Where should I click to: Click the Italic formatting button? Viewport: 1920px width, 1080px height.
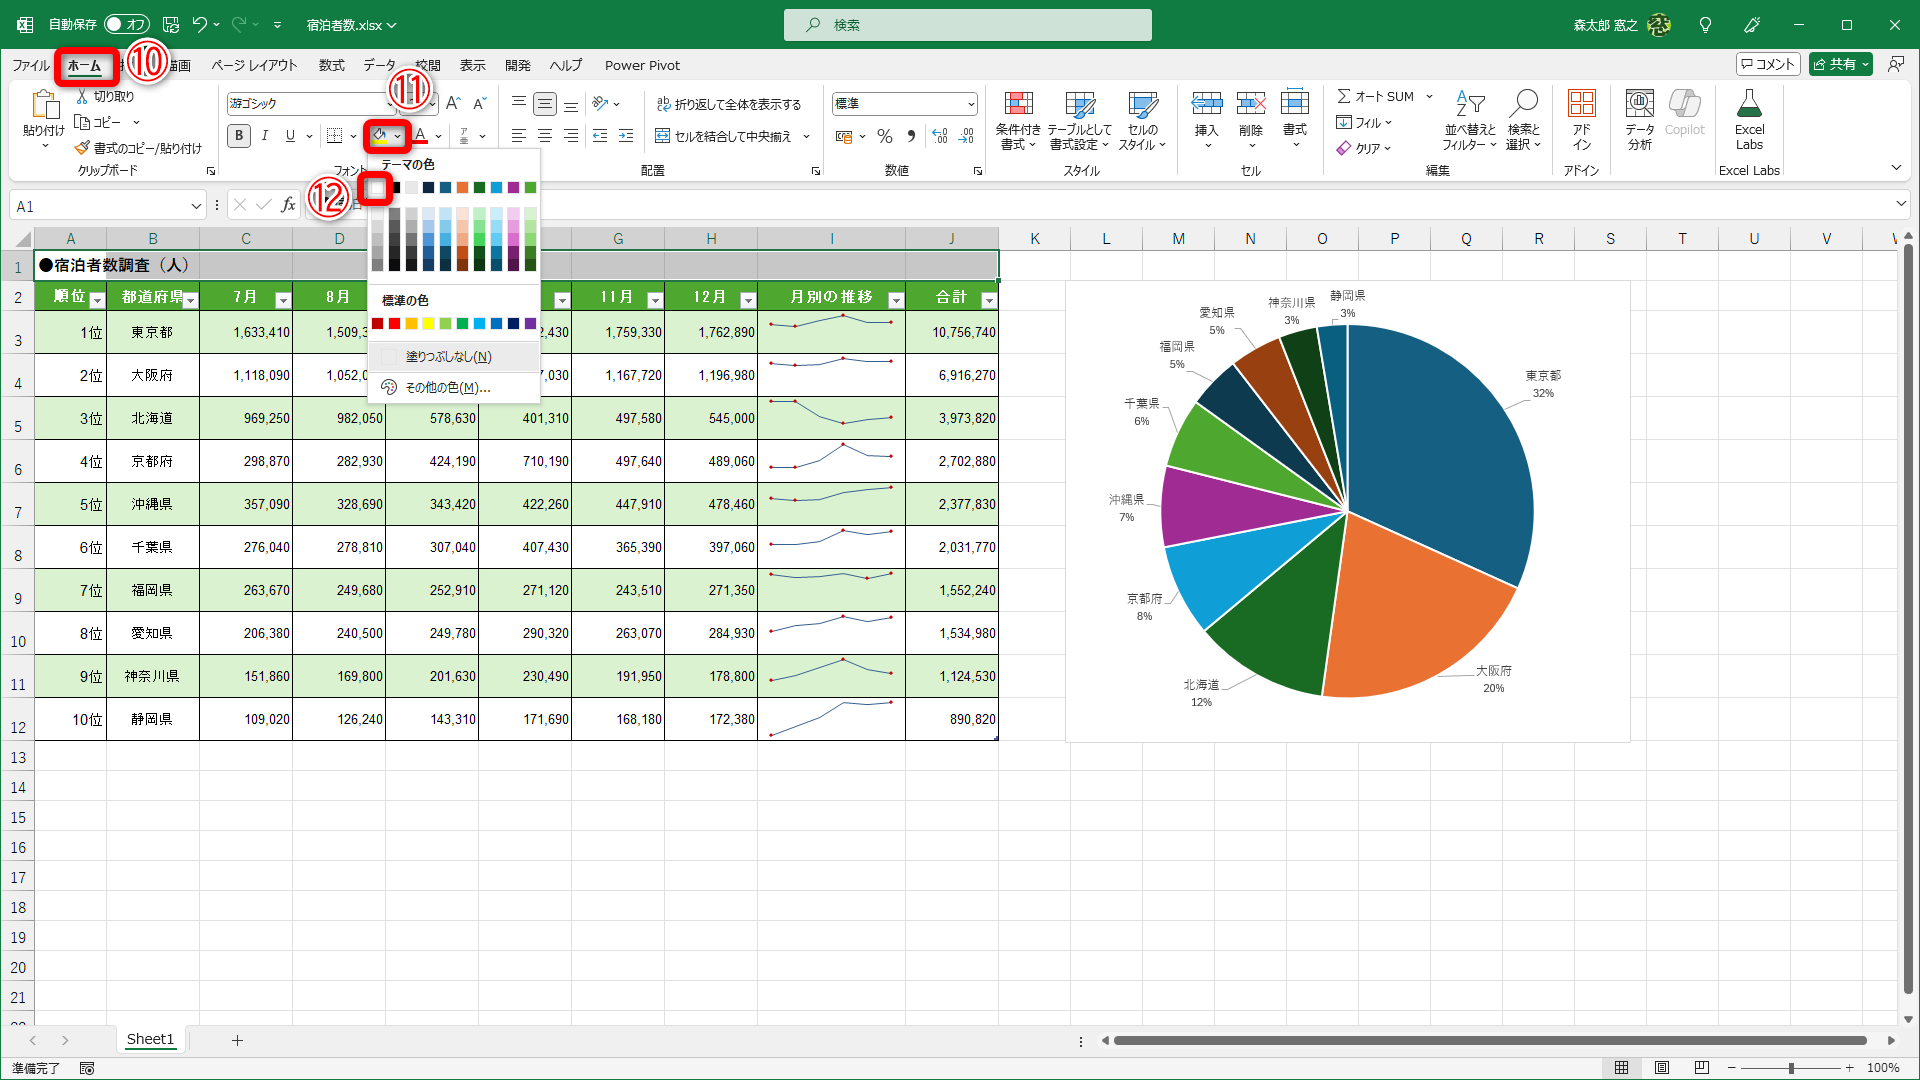pyautogui.click(x=264, y=136)
